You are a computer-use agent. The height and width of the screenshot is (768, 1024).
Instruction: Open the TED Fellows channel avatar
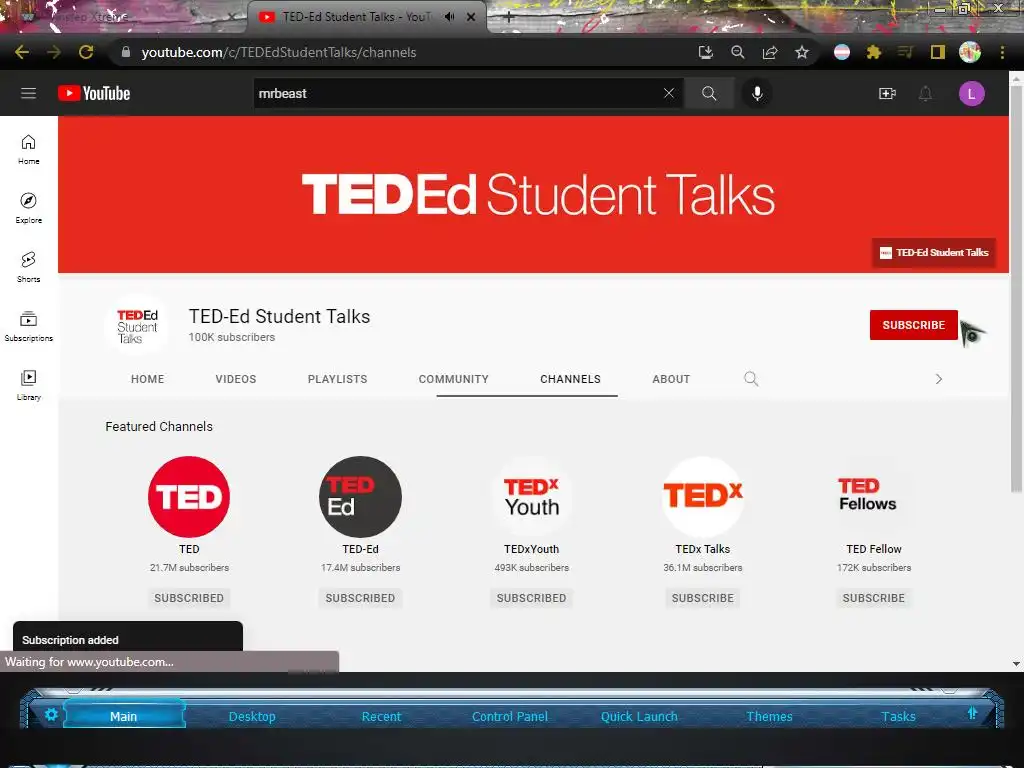[874, 497]
